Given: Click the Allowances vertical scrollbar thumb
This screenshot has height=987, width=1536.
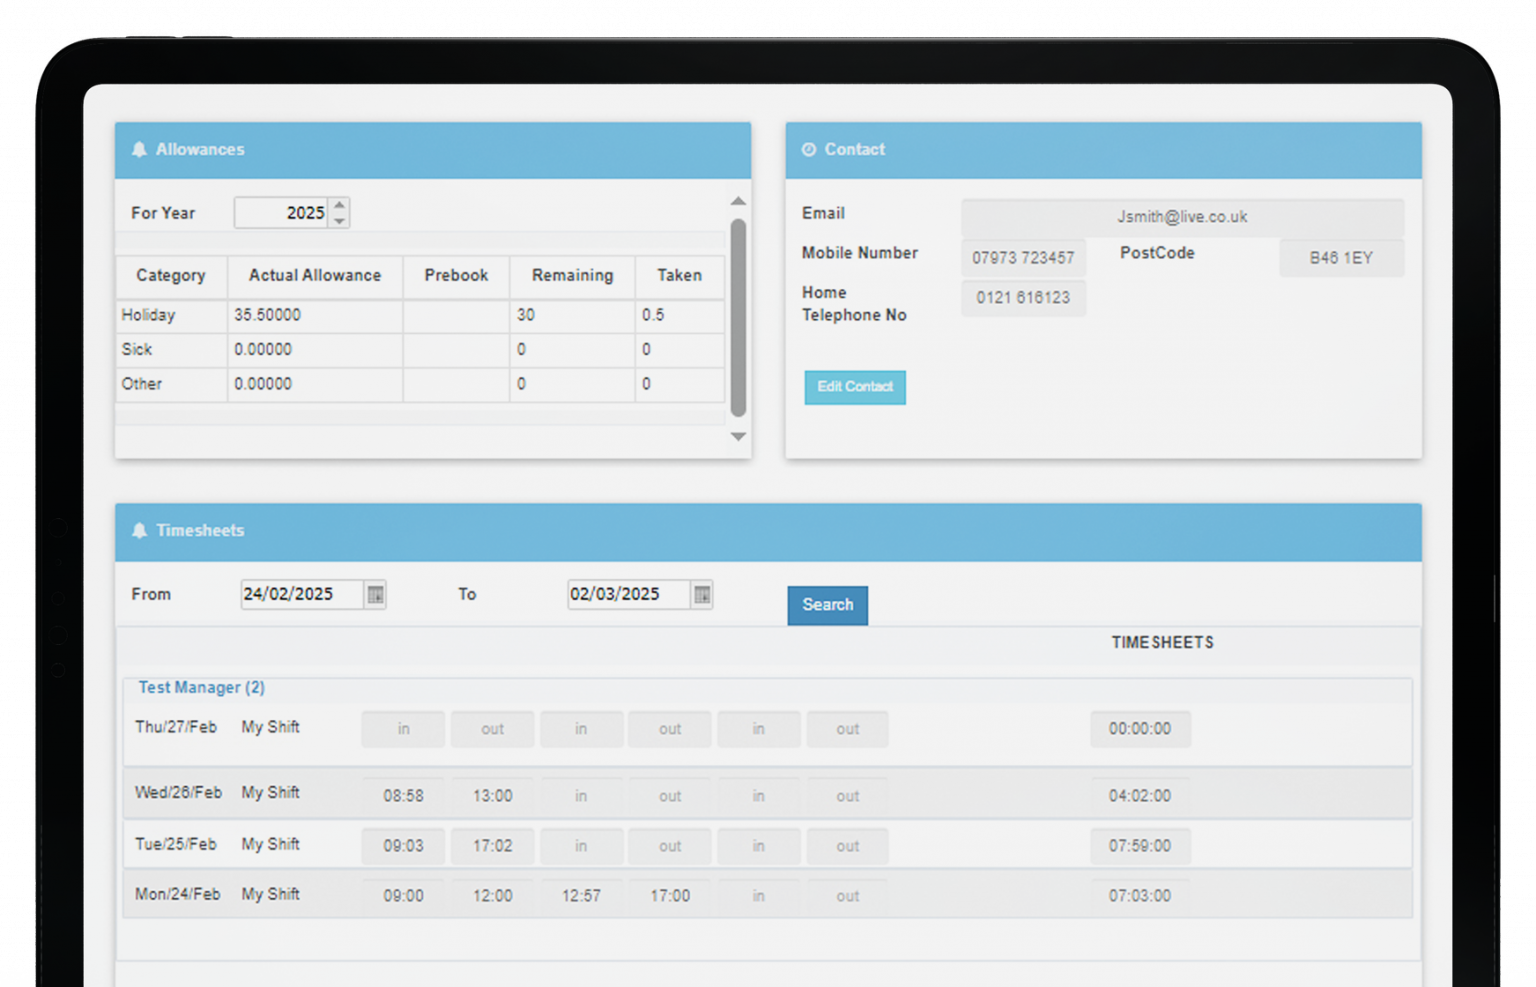Looking at the screenshot, I should coord(738,317).
